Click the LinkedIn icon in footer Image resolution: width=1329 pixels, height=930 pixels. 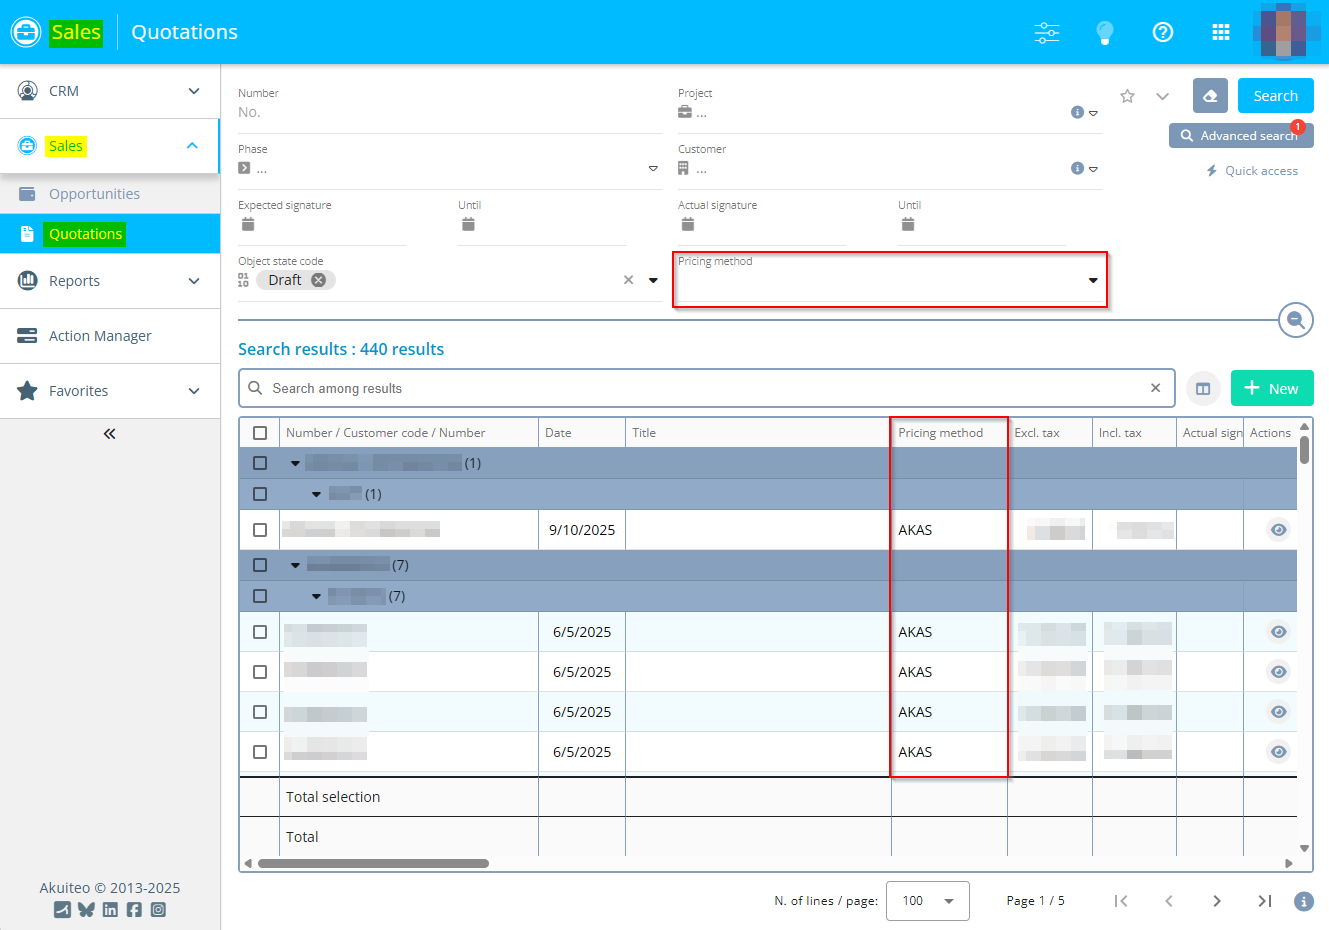point(110,910)
